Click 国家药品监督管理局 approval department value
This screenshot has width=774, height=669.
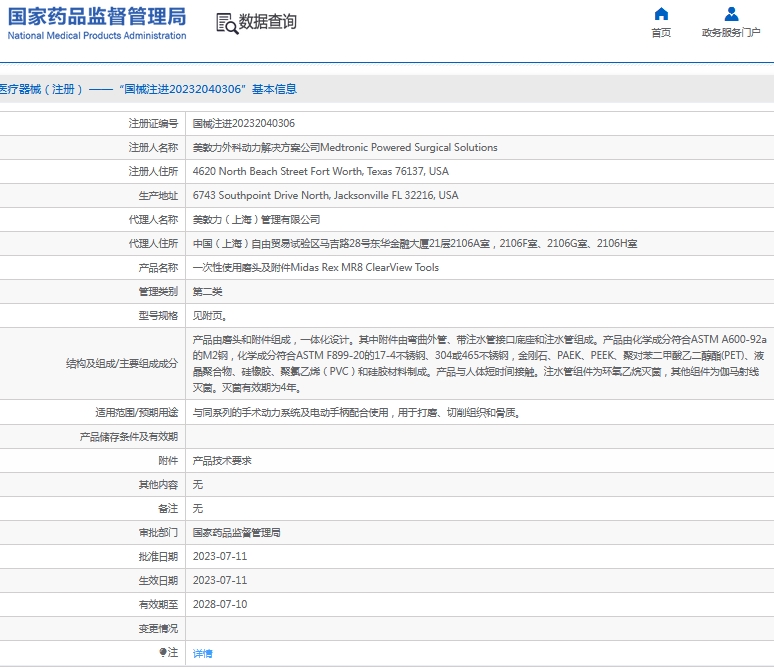[x=236, y=533]
